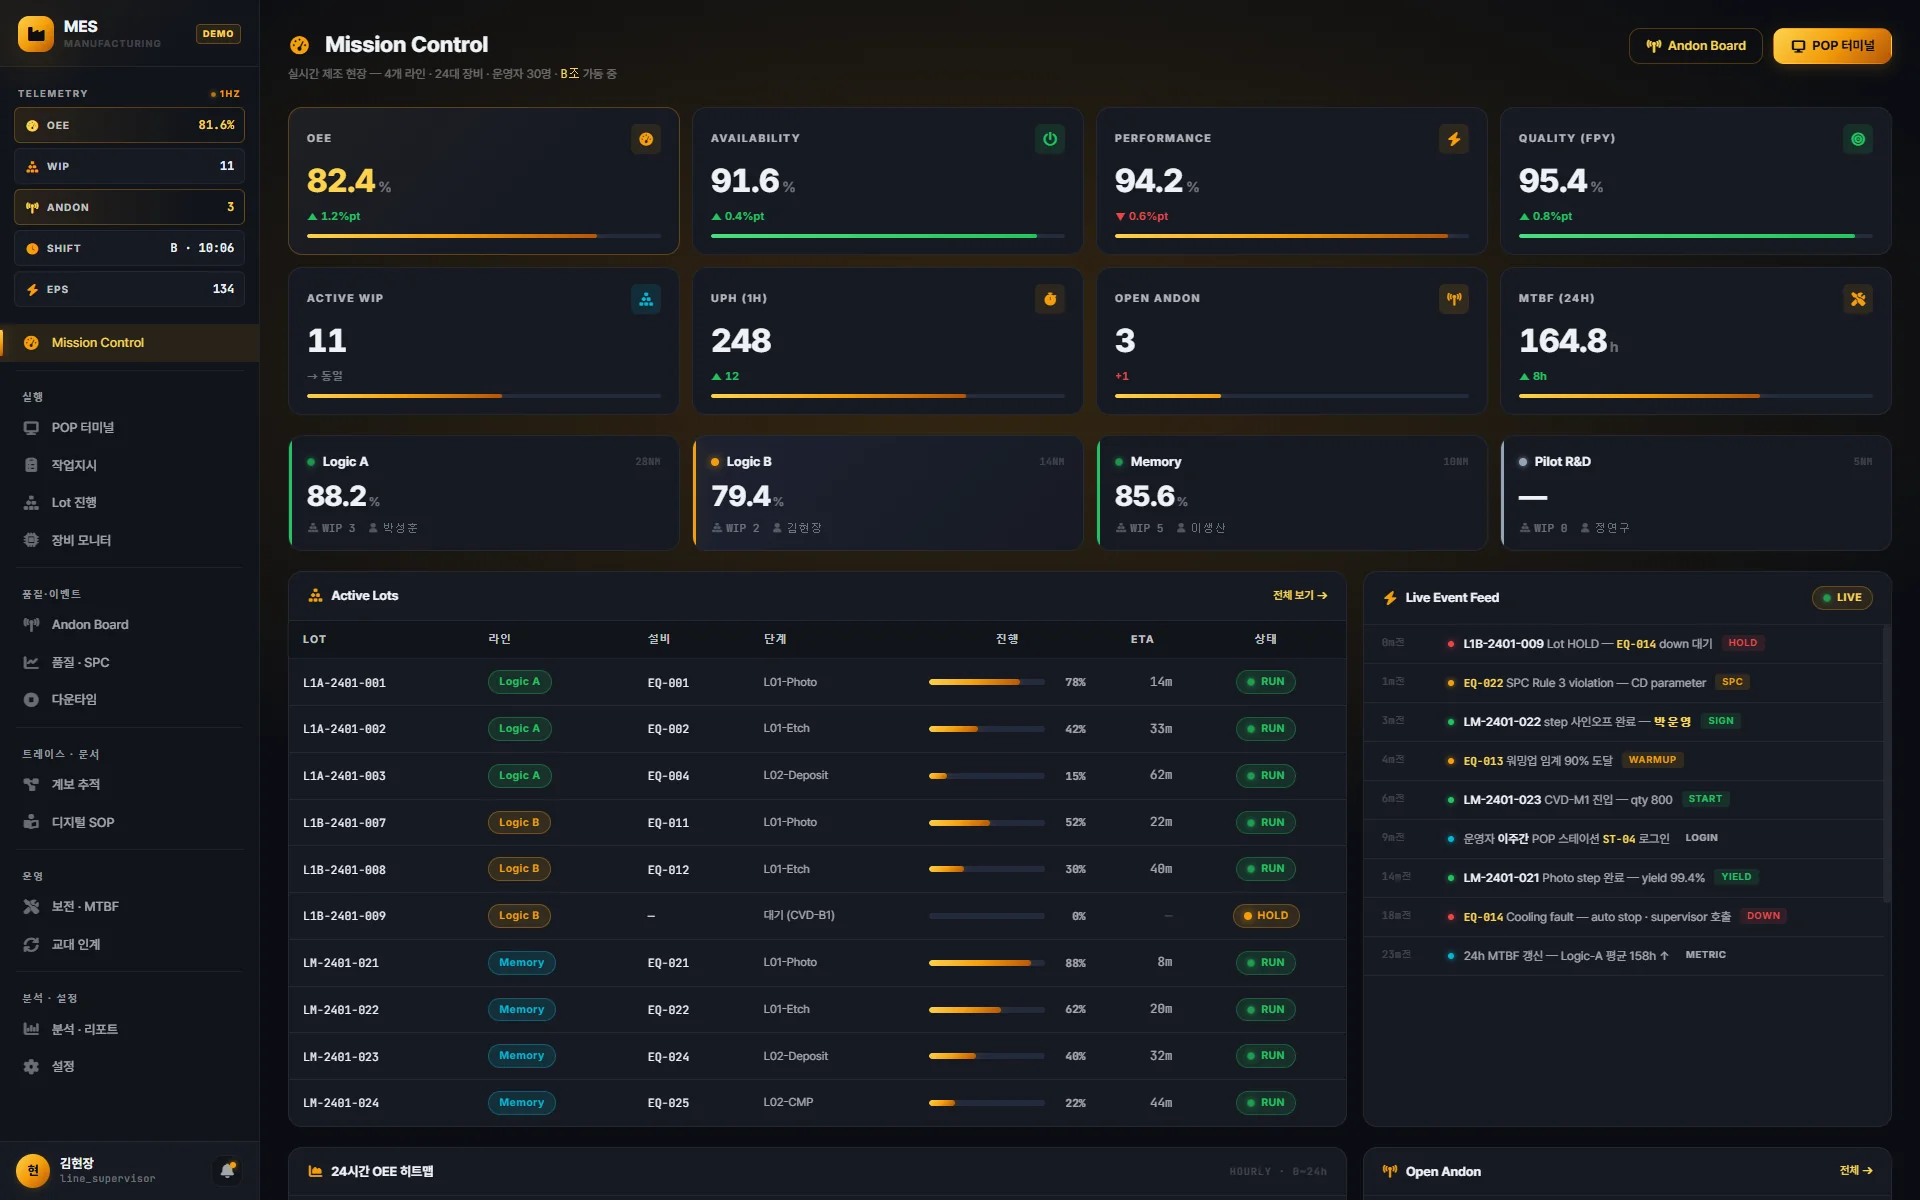Click RUN status of lot LM-2401-024
The height and width of the screenshot is (1200, 1920).
1266,1103
